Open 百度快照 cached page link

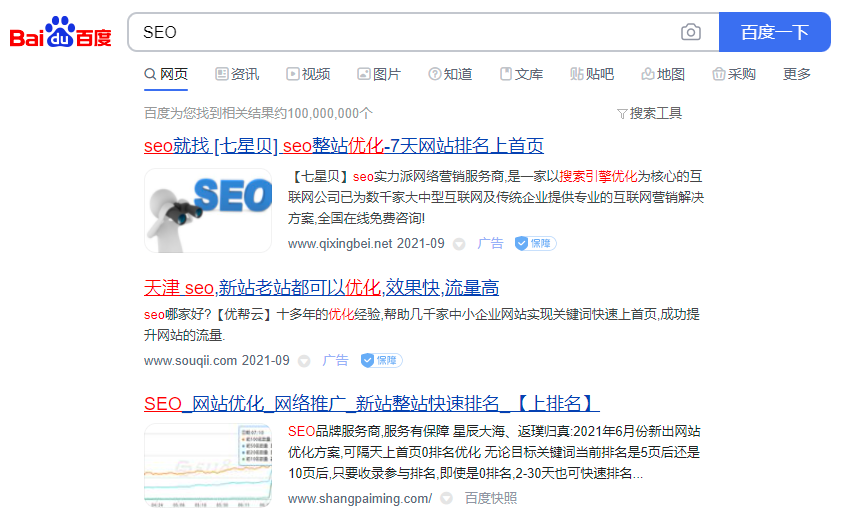[x=491, y=499]
